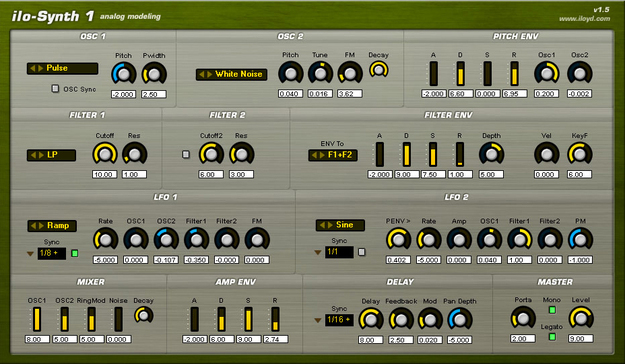Toggle the Mono mode switch
This screenshot has width=625, height=364.
click(552, 310)
